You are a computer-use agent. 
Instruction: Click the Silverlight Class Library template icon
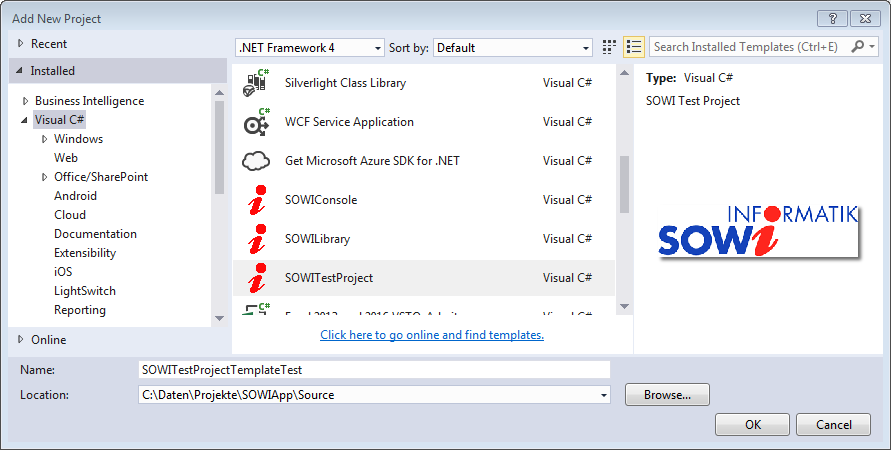click(x=256, y=83)
